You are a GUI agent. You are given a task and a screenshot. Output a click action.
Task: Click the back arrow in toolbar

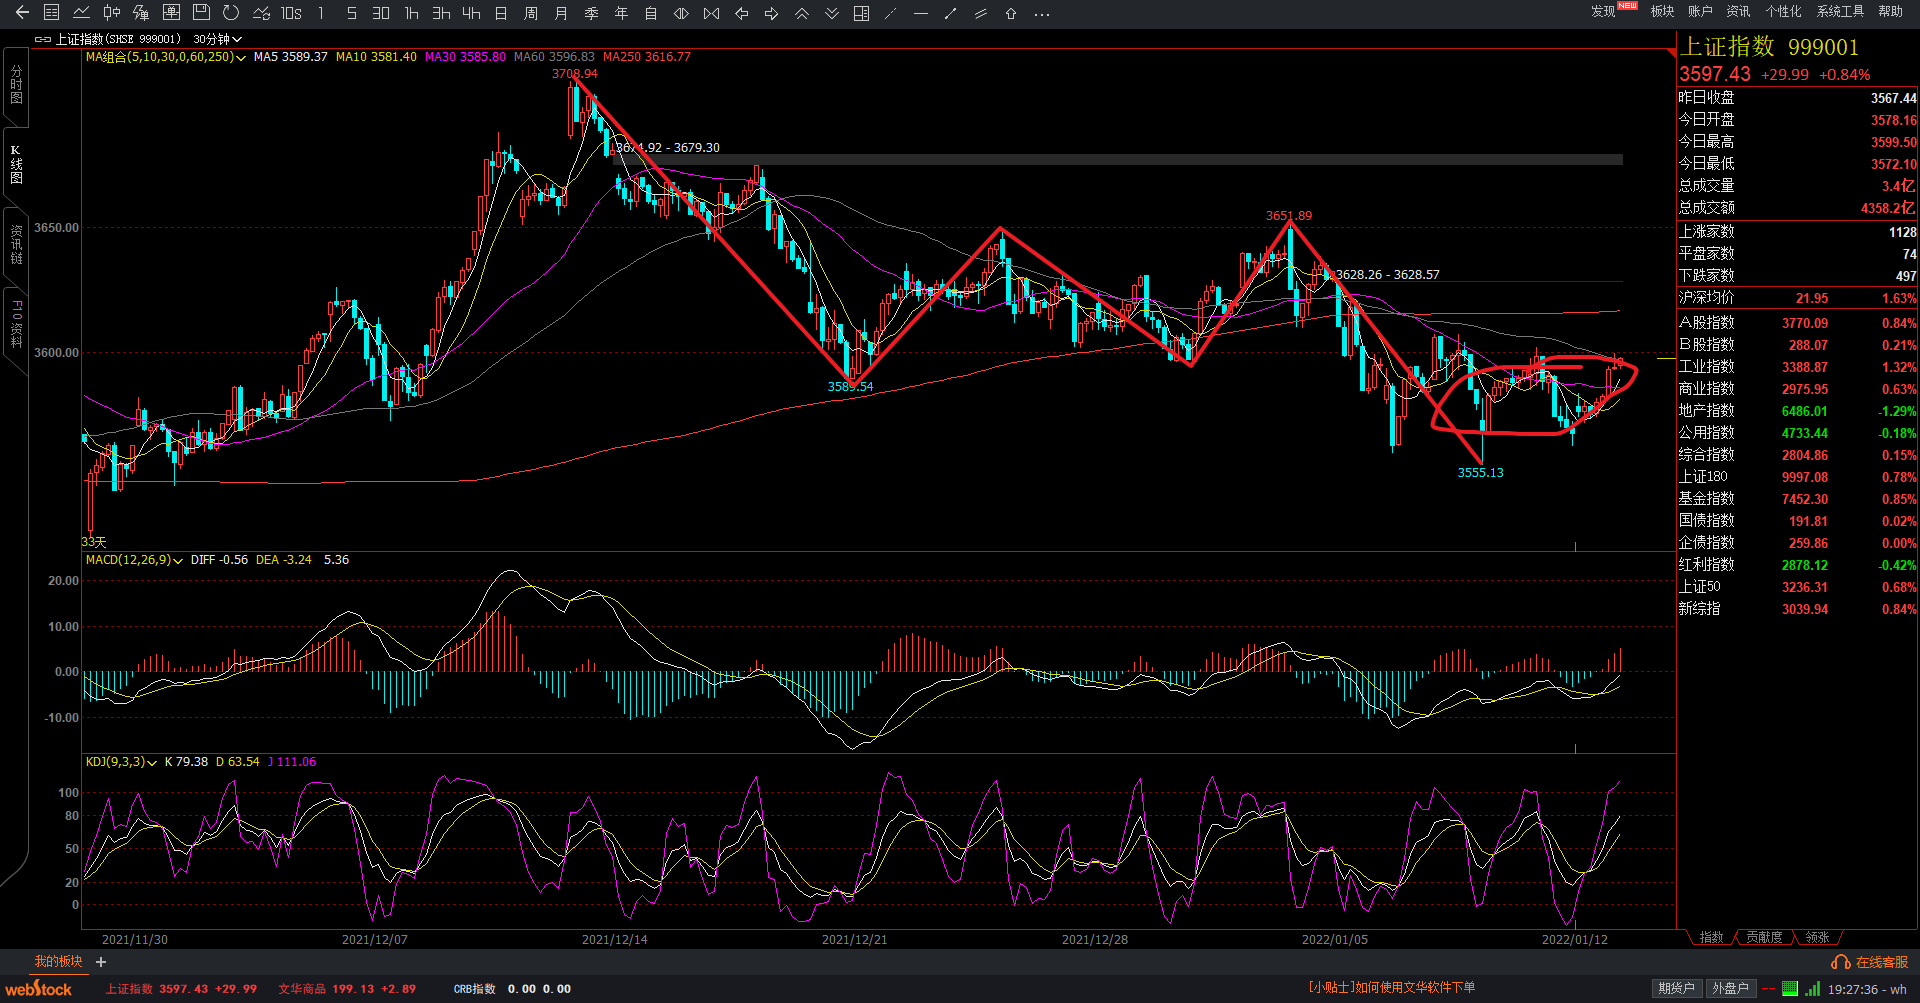pos(22,13)
